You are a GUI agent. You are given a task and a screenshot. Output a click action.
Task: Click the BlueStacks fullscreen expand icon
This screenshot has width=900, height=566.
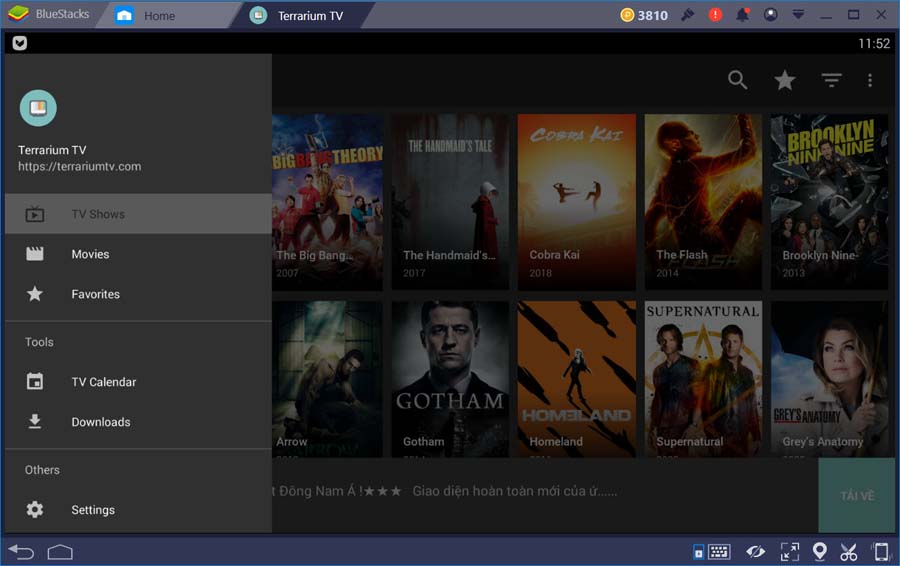(x=790, y=552)
